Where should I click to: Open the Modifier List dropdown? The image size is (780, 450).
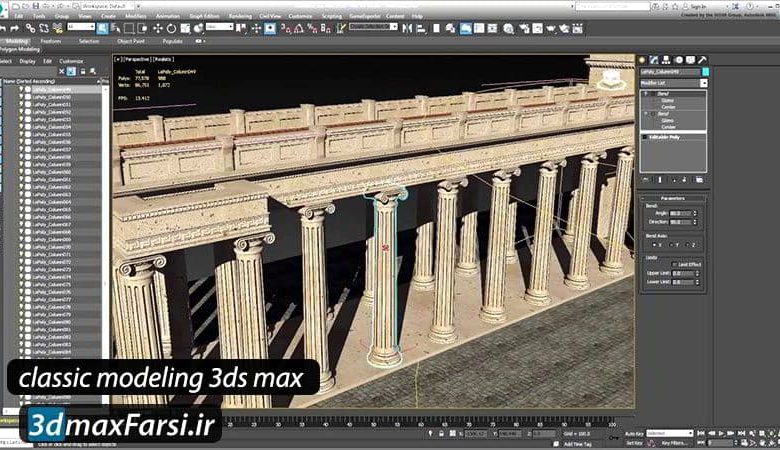coord(674,83)
